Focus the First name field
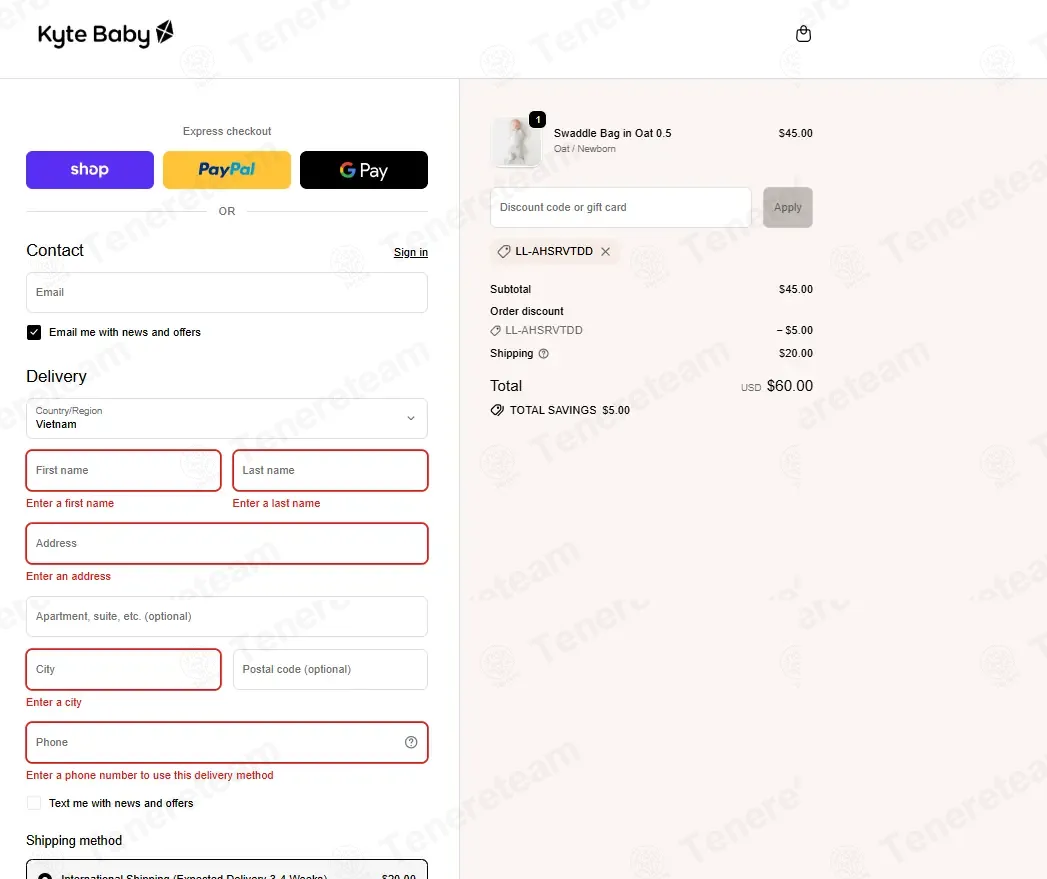Viewport: 1047px width, 879px height. pyautogui.click(x=124, y=470)
